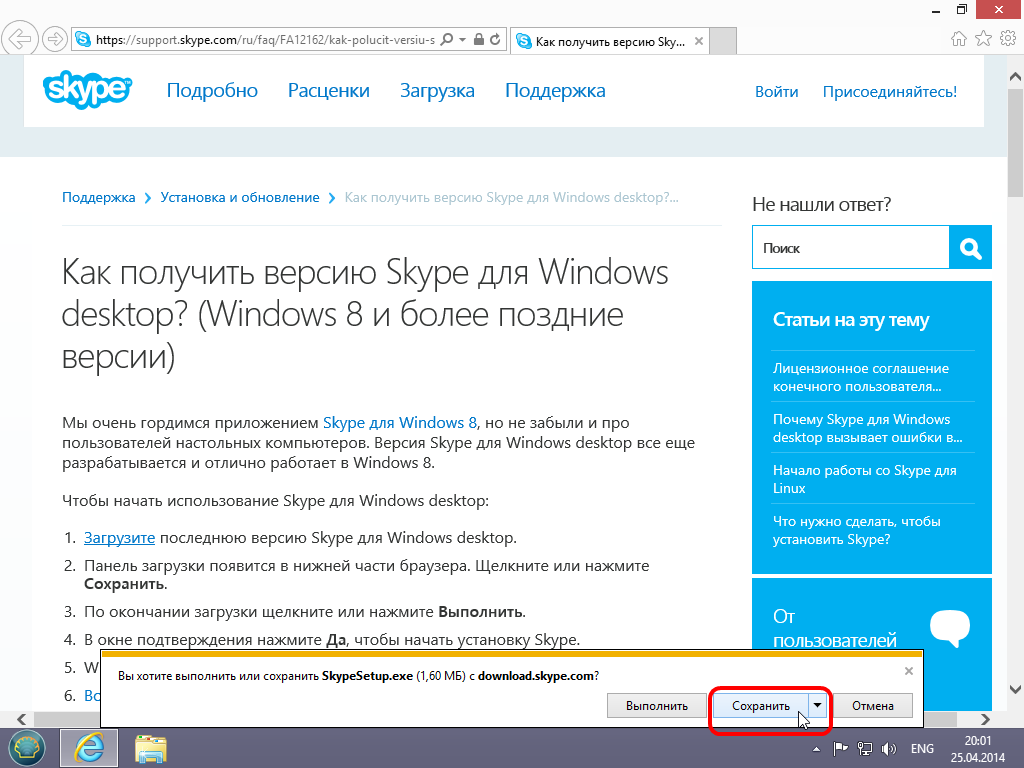Open File Explorer taskbar icon
The image size is (1024, 768).
(151, 748)
